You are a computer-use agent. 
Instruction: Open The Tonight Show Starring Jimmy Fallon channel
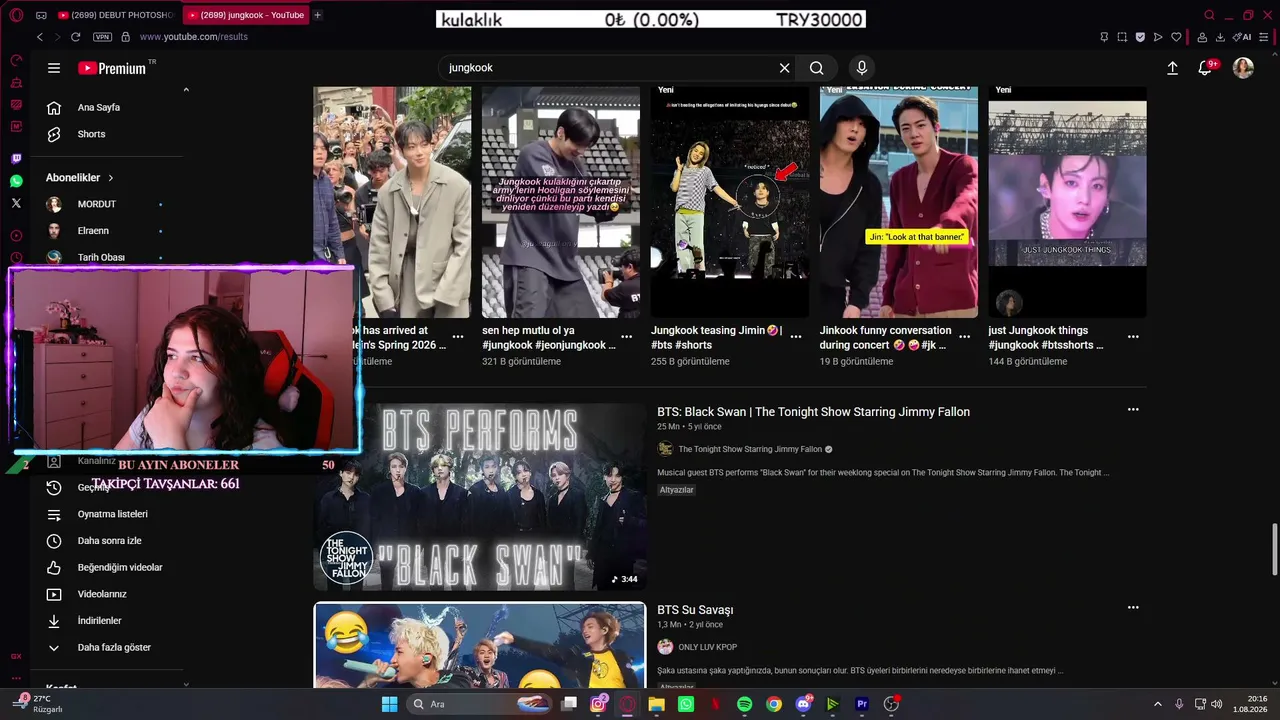pyautogui.click(x=750, y=450)
